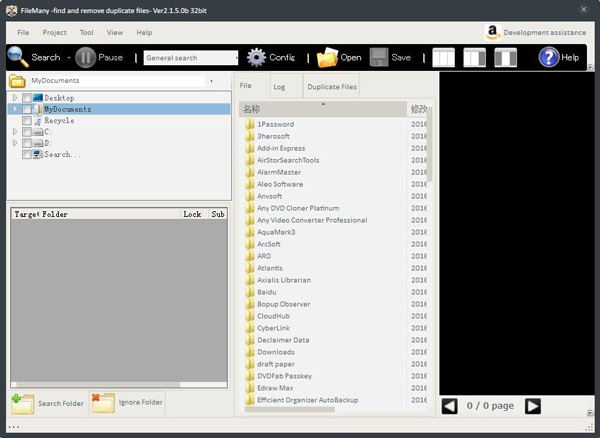Open Help question mark icon

pyautogui.click(x=549, y=57)
